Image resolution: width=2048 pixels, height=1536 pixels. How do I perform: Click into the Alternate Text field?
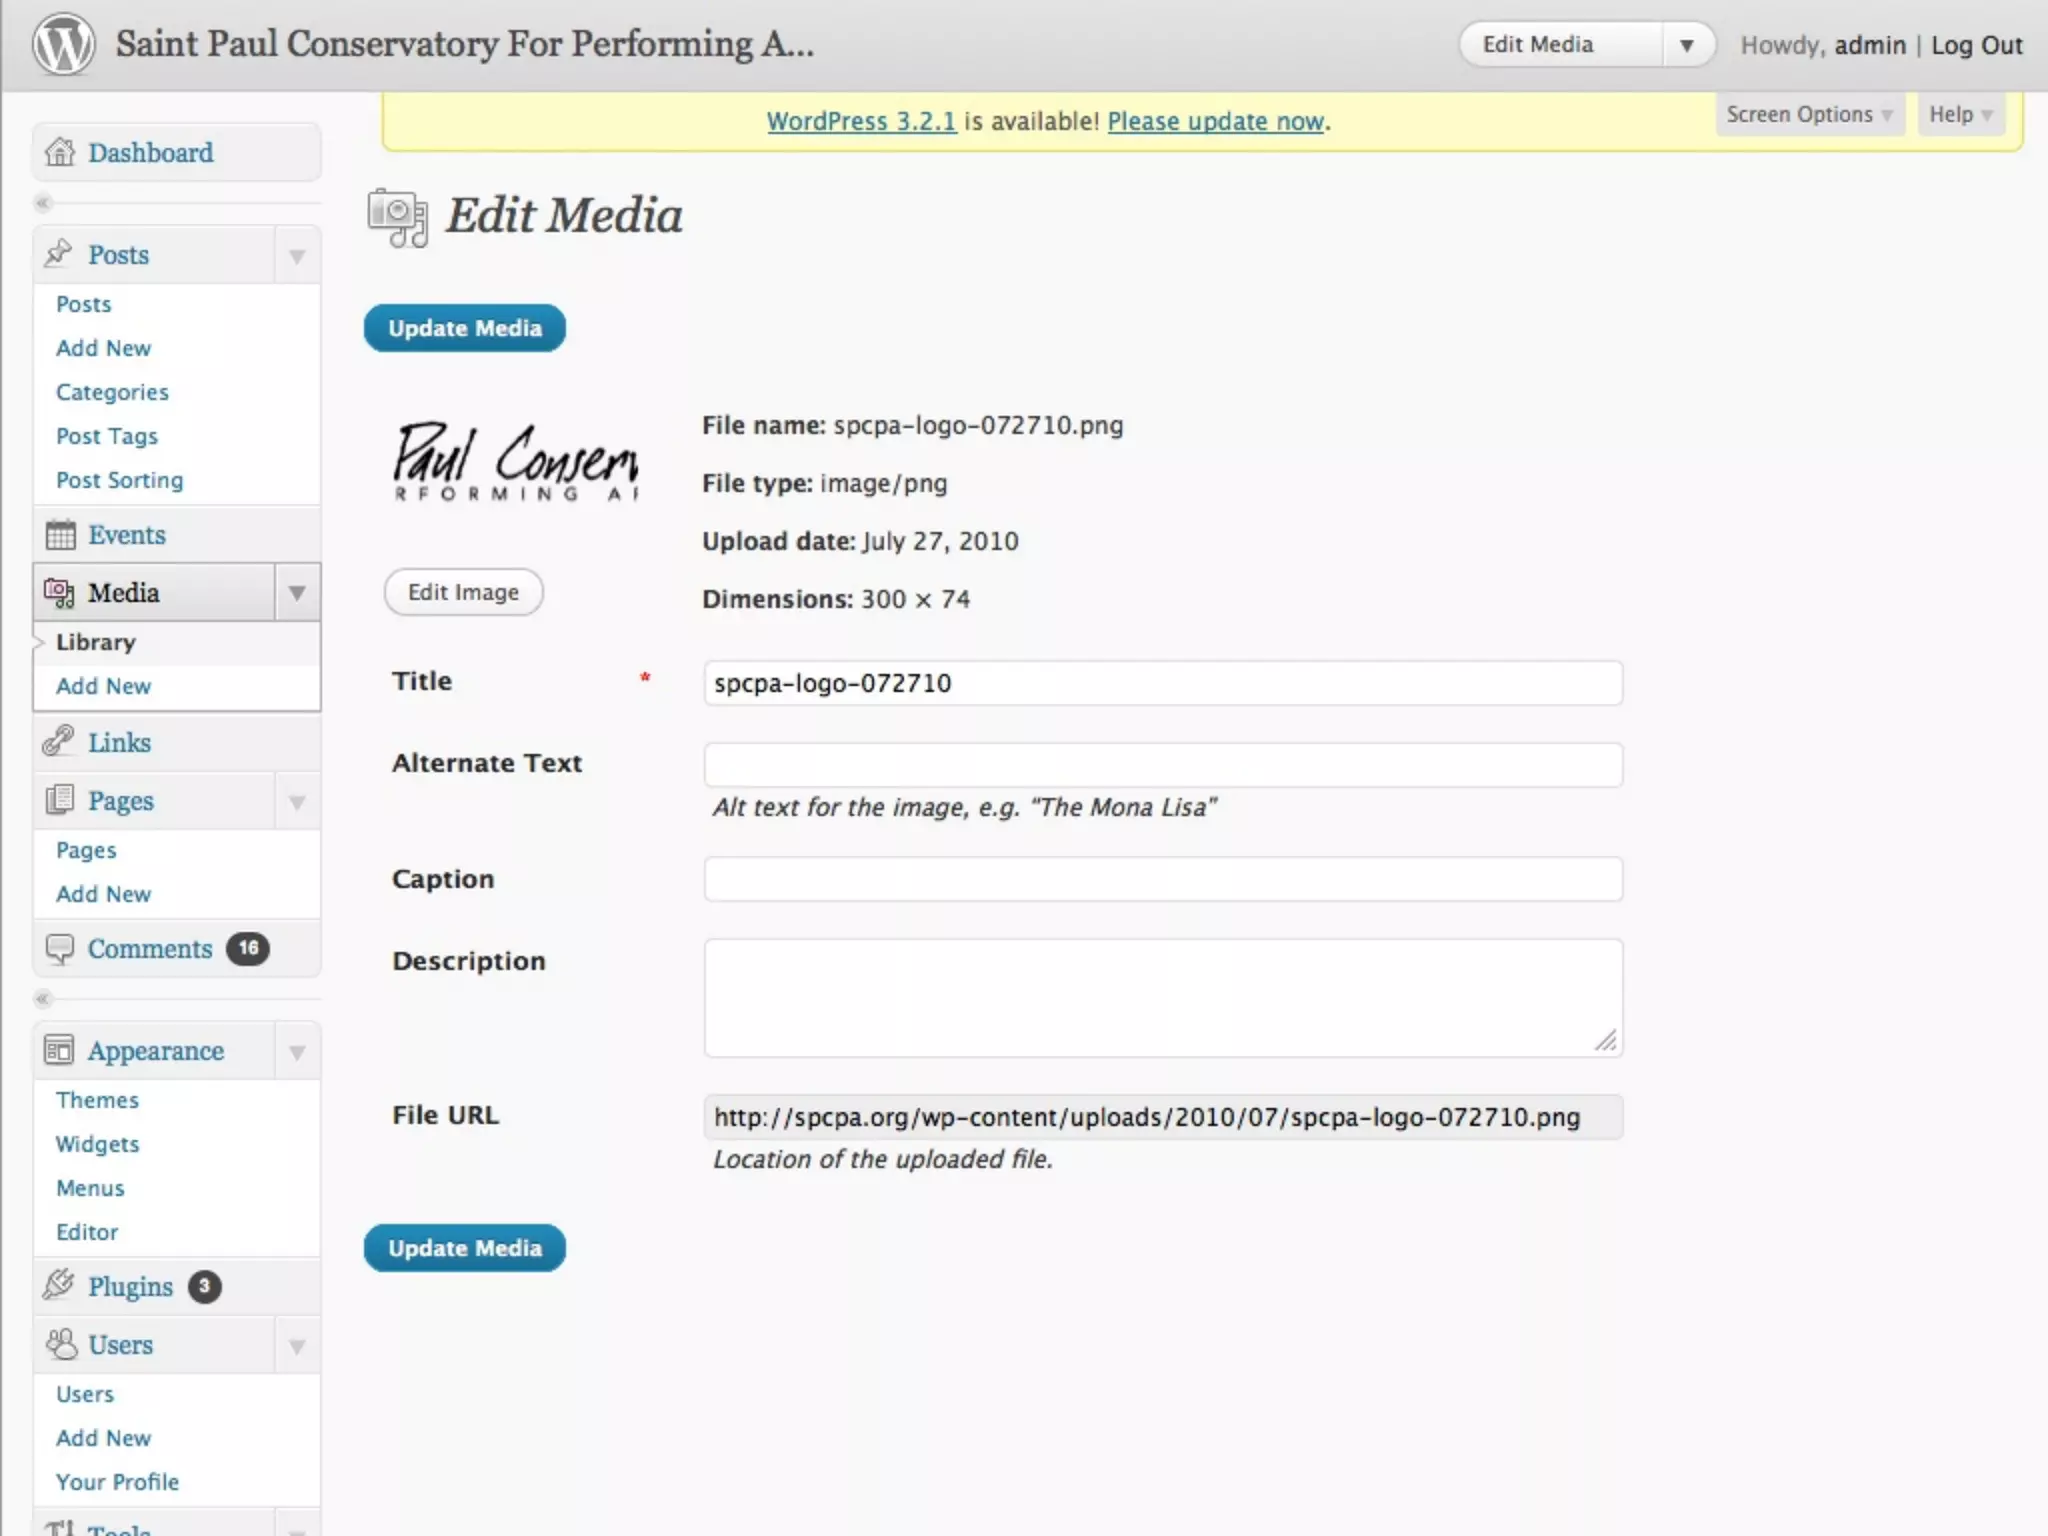1162,765
